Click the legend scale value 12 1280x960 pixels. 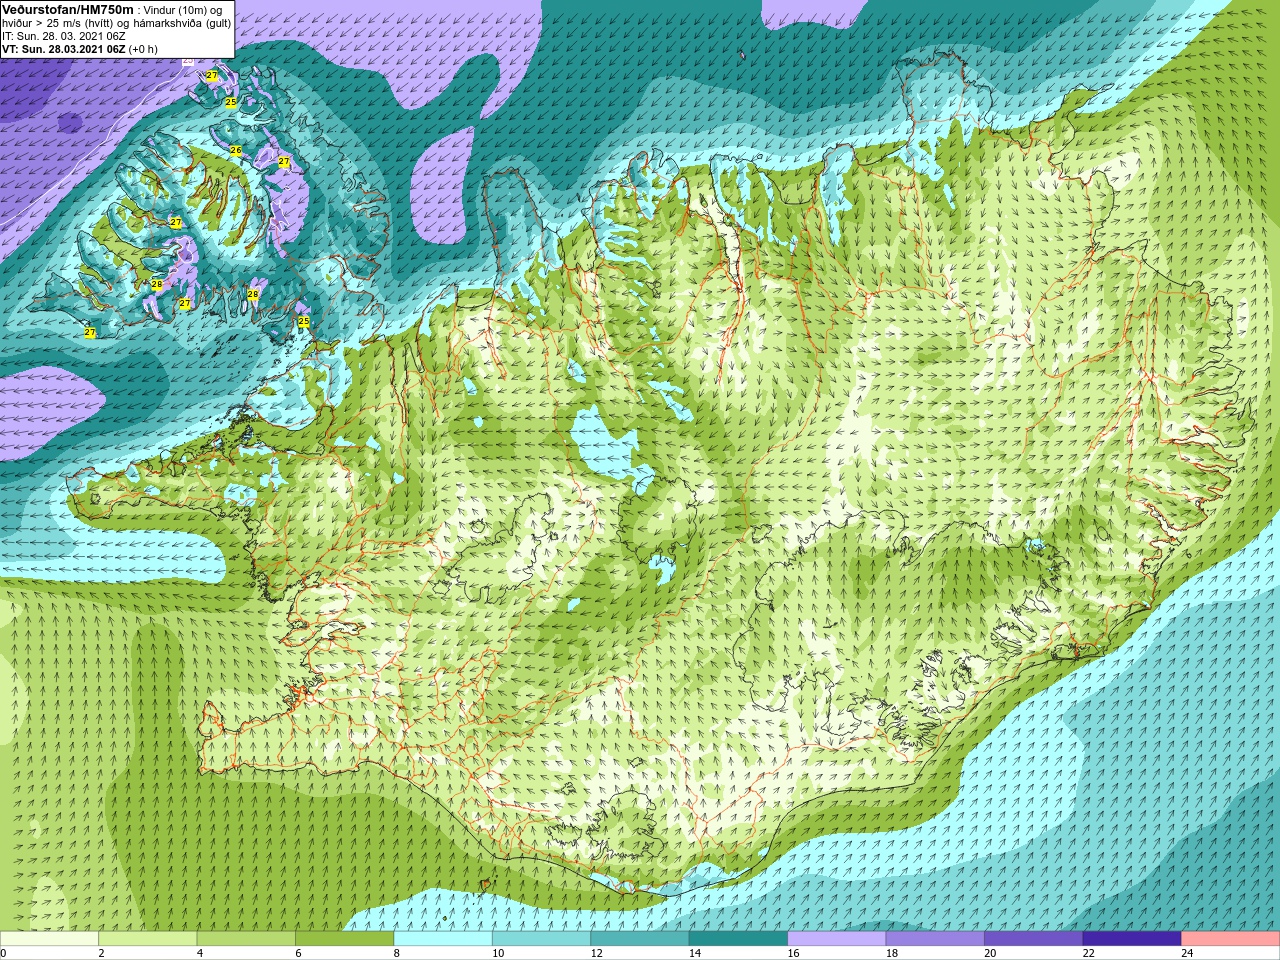(x=596, y=954)
